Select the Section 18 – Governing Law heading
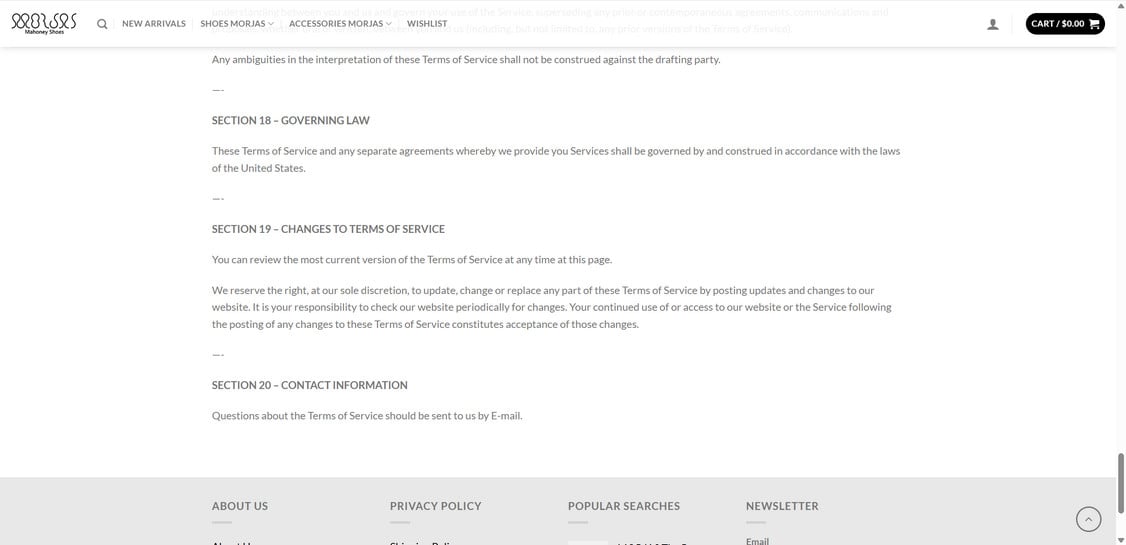The height and width of the screenshot is (545, 1126). (x=291, y=121)
